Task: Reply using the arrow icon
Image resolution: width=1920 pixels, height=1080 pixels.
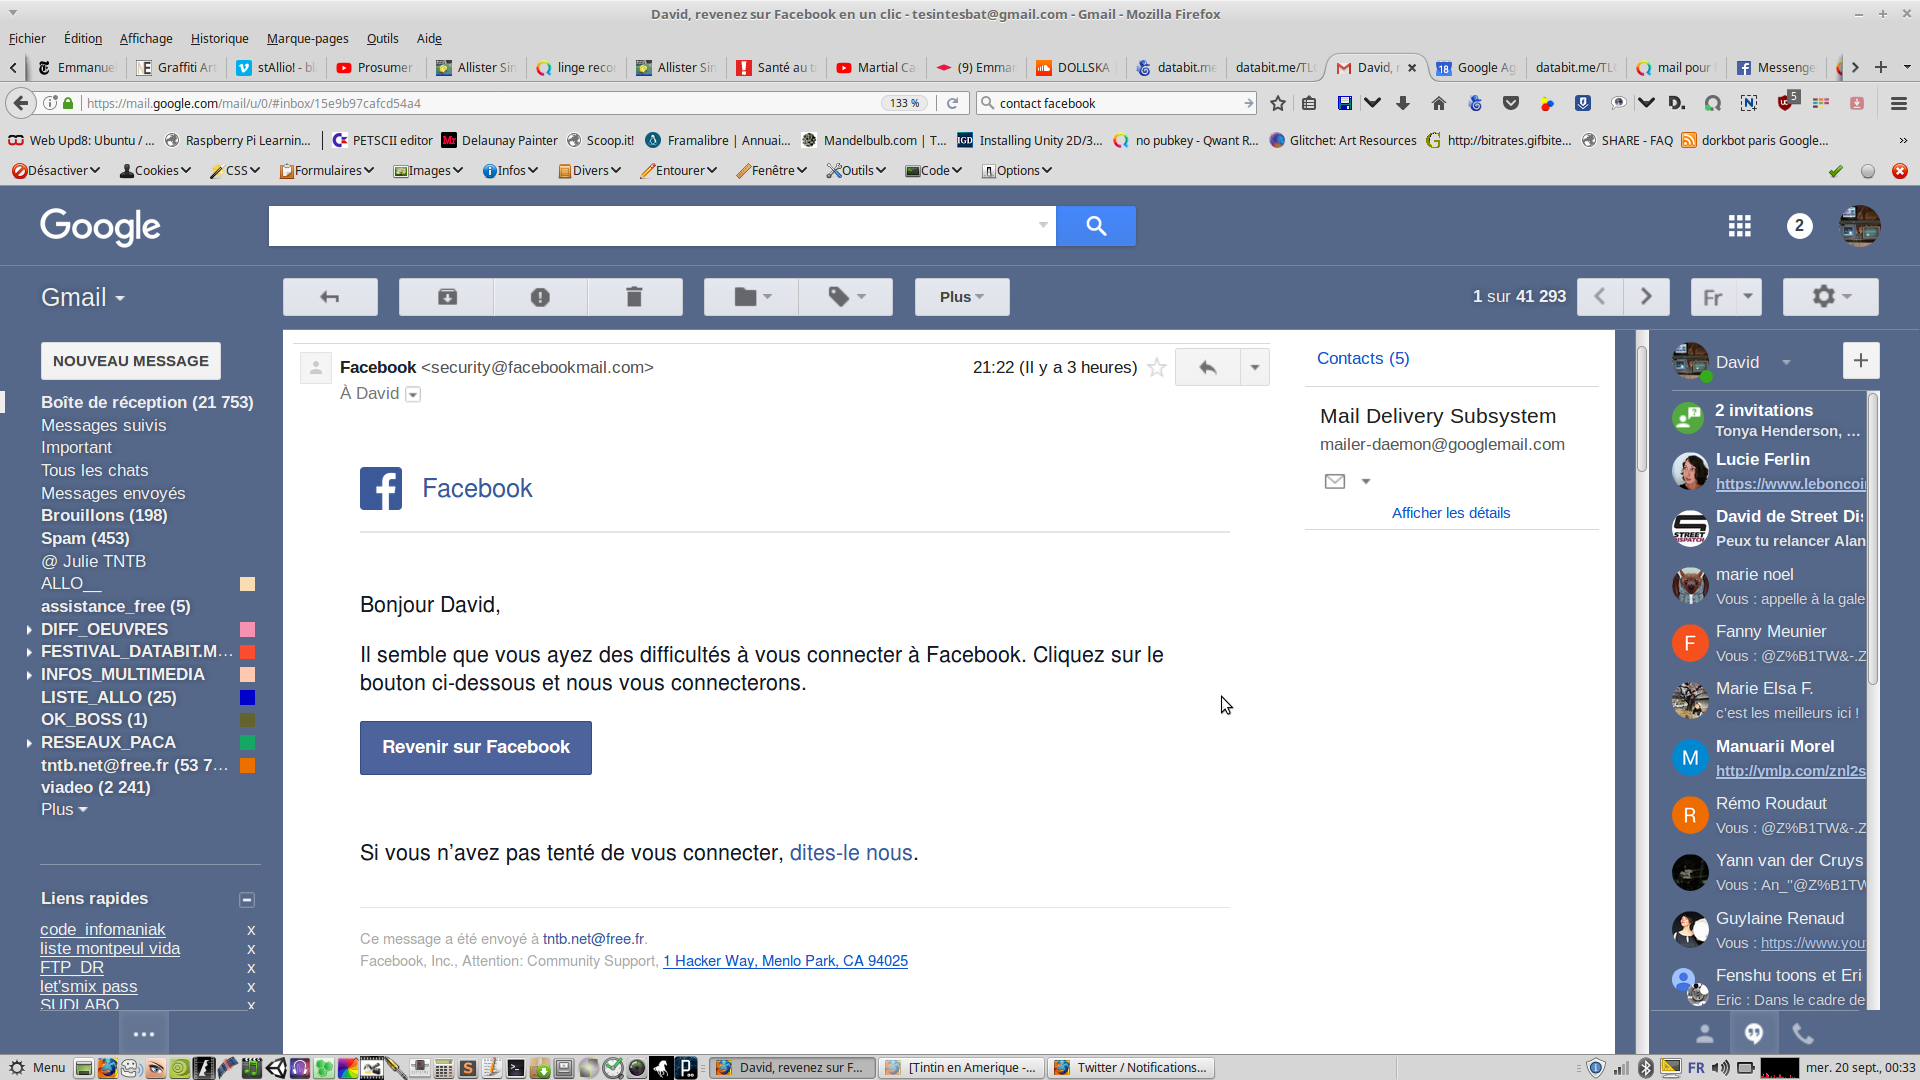Action: [x=1207, y=367]
